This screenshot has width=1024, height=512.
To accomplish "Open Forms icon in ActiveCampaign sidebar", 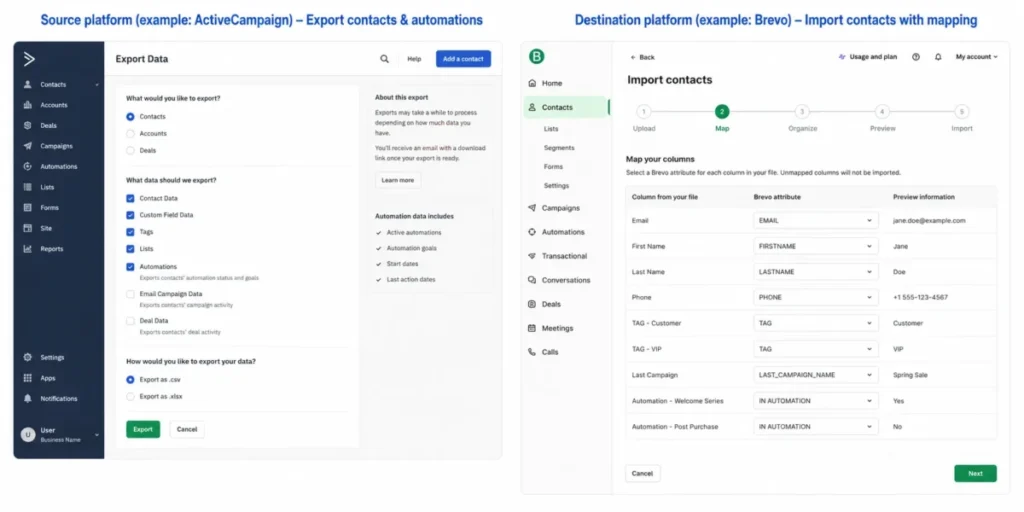I will tap(27, 208).
